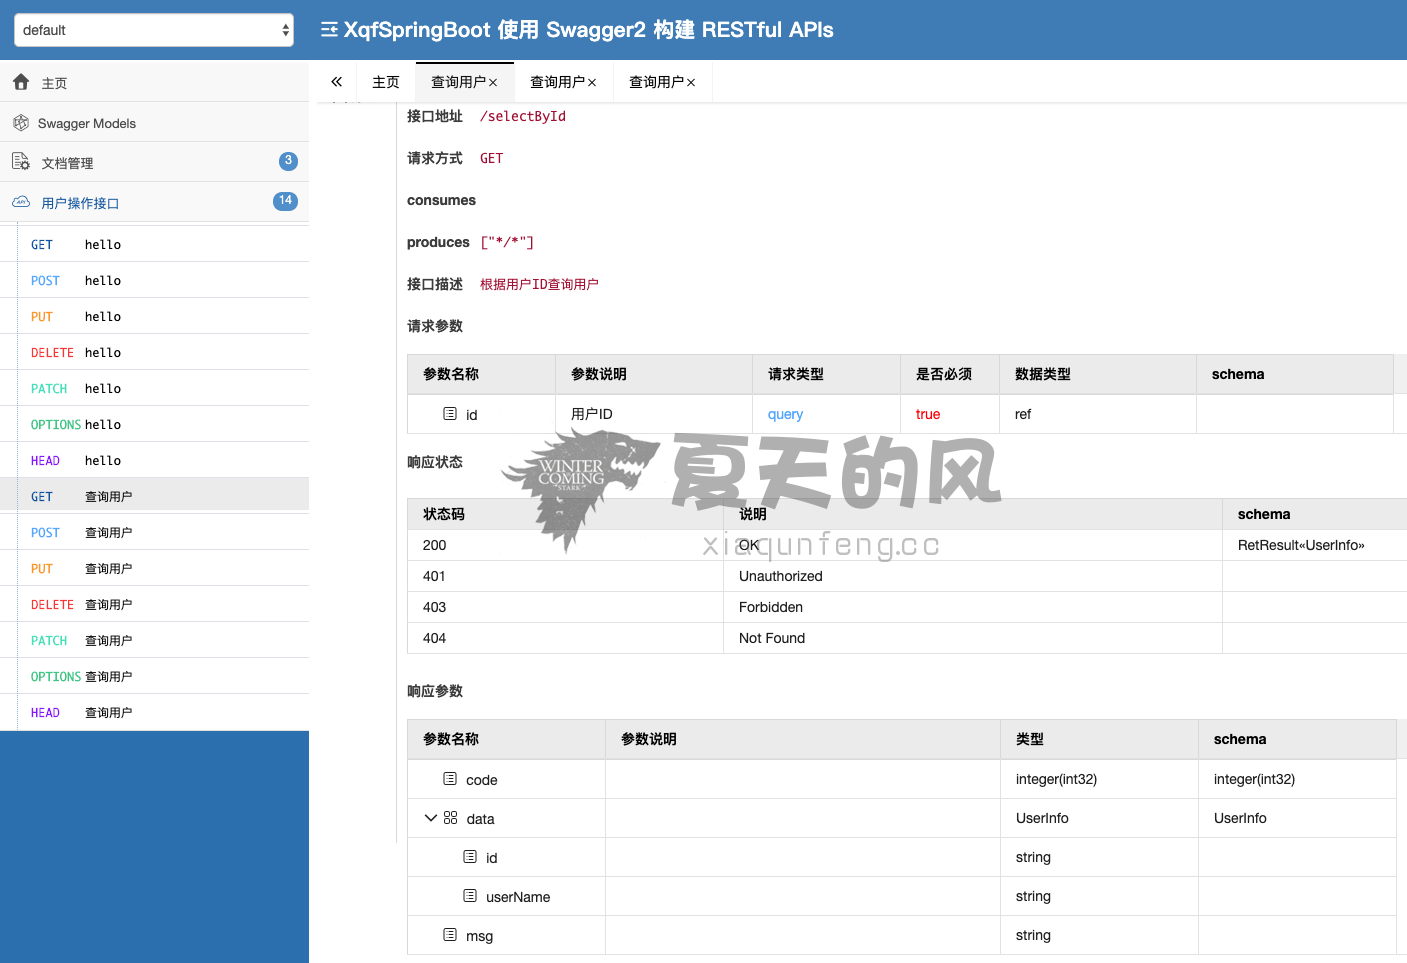Click the id request parameter row icon

[x=450, y=414]
